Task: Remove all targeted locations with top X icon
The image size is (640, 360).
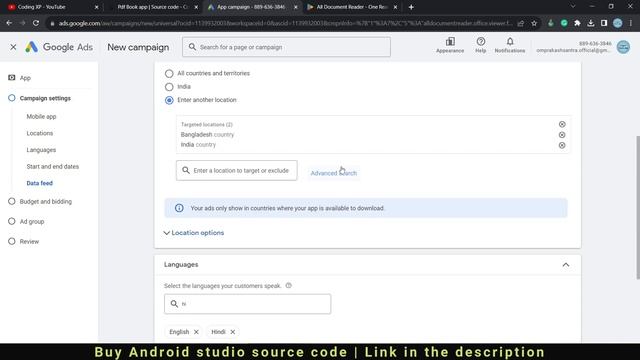Action: [x=562, y=124]
